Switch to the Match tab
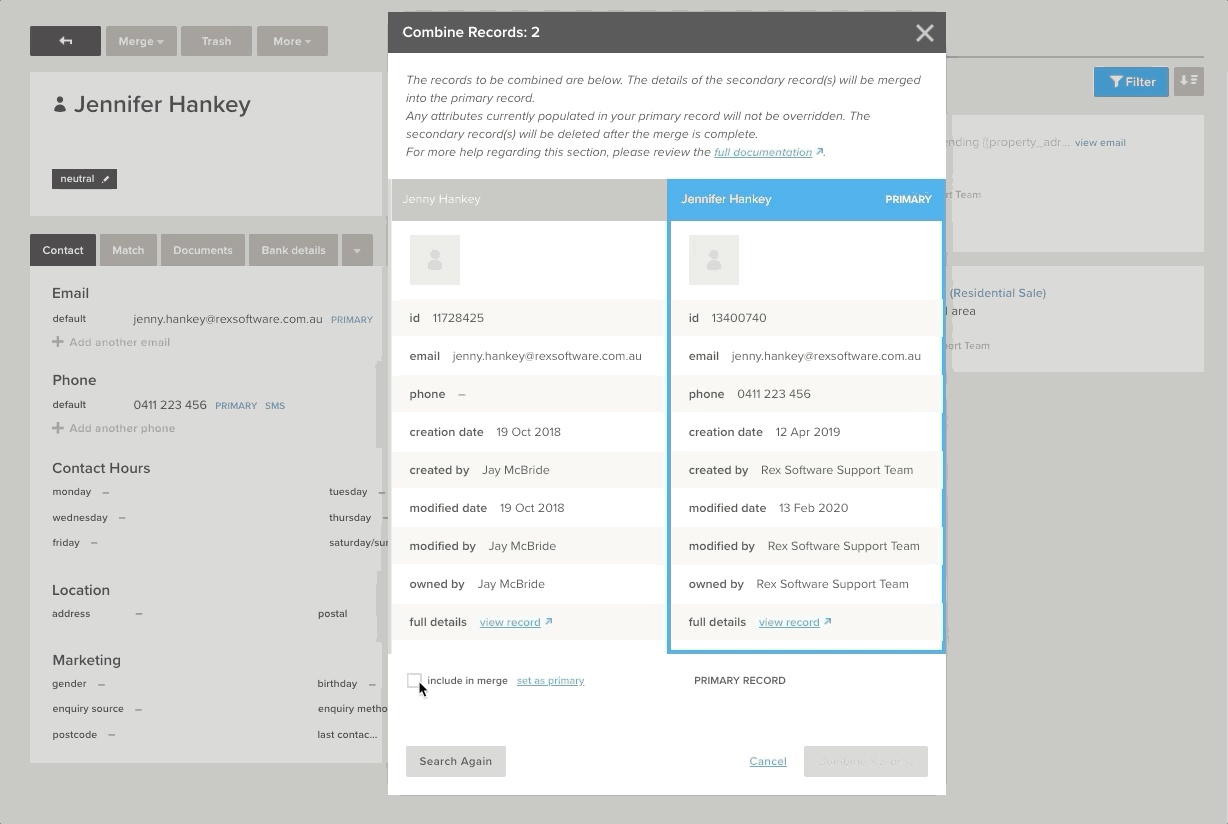Viewport: 1228px width, 824px height. (x=128, y=251)
